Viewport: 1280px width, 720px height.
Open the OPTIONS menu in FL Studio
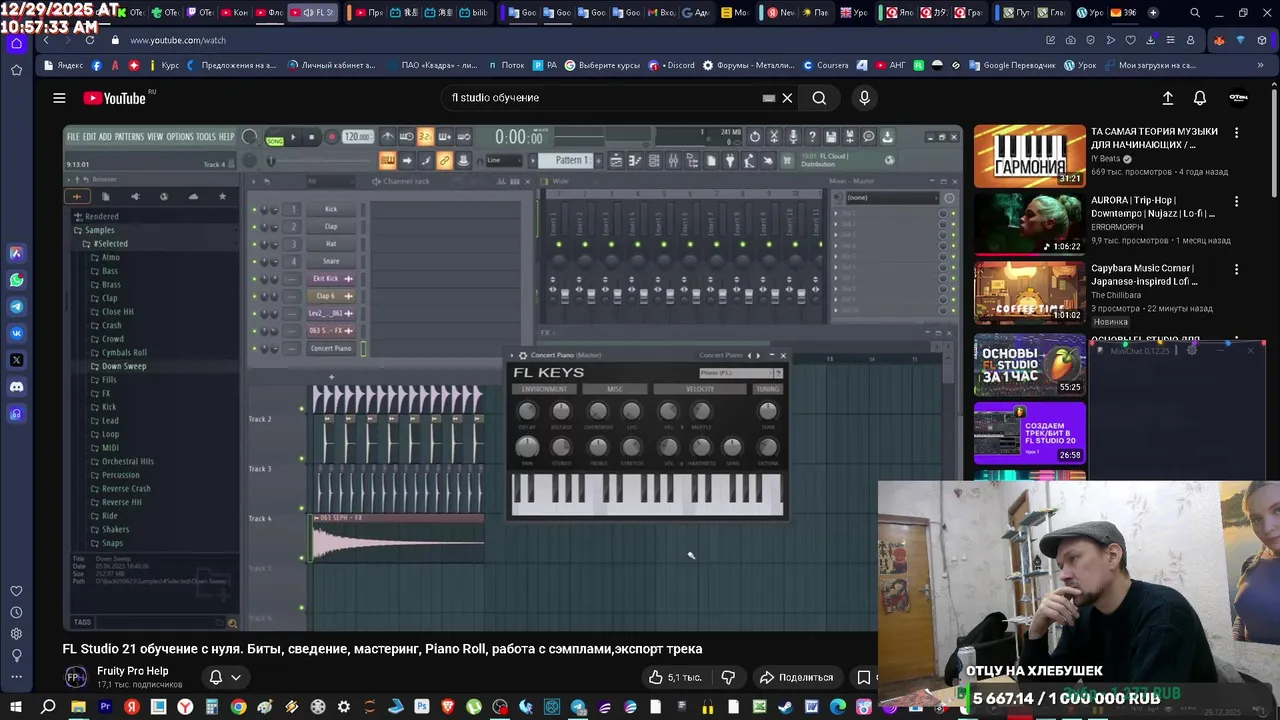tap(180, 137)
